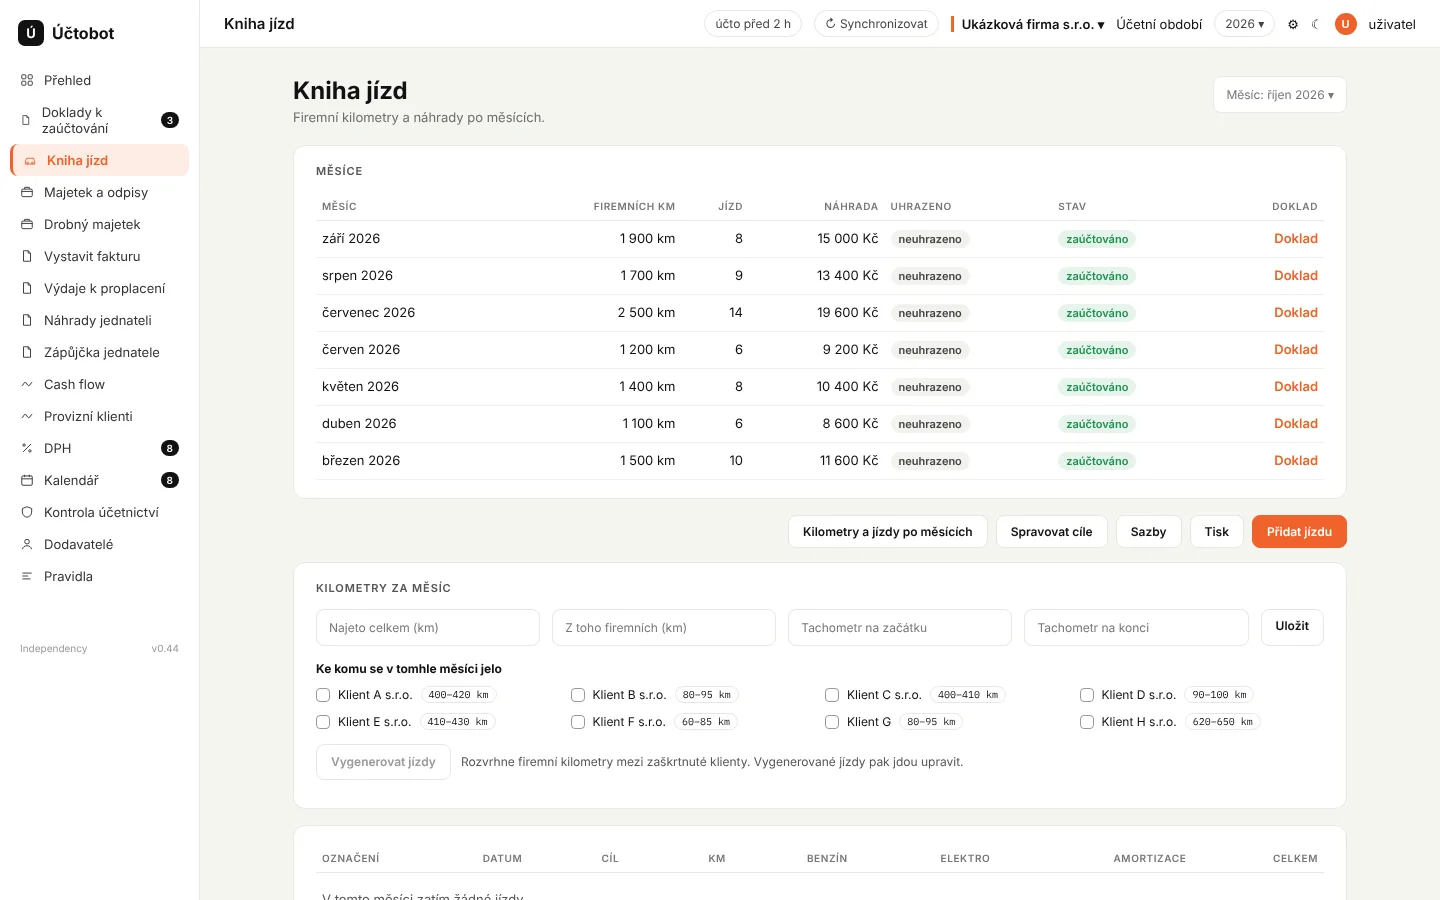Click the Vystavit fakturu document icon
This screenshot has width=1440, height=900.
tap(27, 256)
